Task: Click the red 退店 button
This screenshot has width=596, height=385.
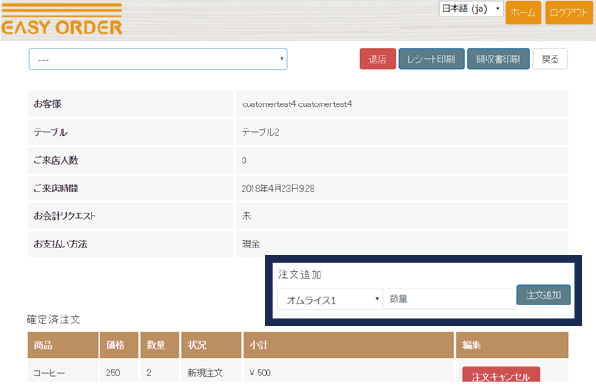Action: pyautogui.click(x=377, y=59)
